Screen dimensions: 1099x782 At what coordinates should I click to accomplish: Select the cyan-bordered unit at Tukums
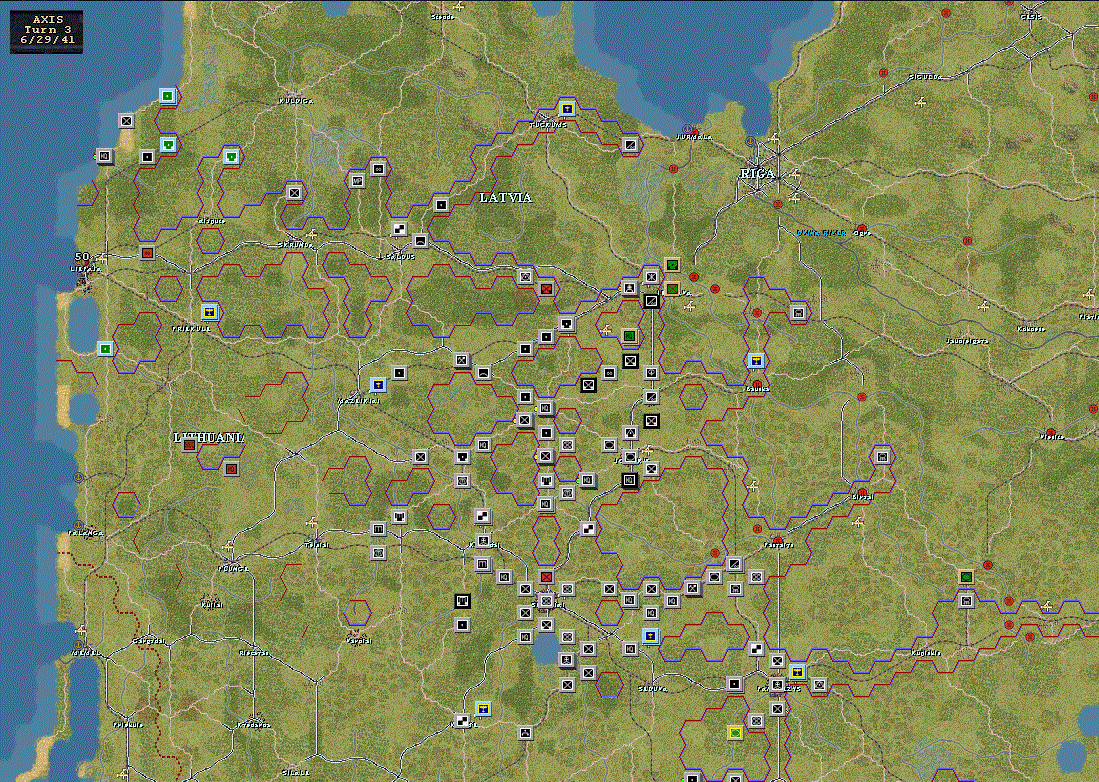tap(567, 109)
